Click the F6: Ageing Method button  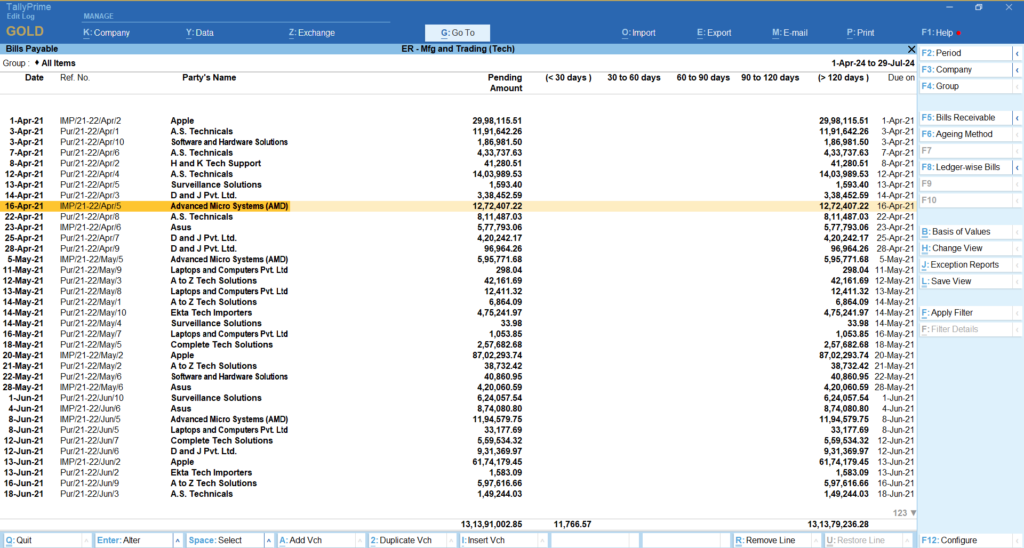(x=960, y=134)
